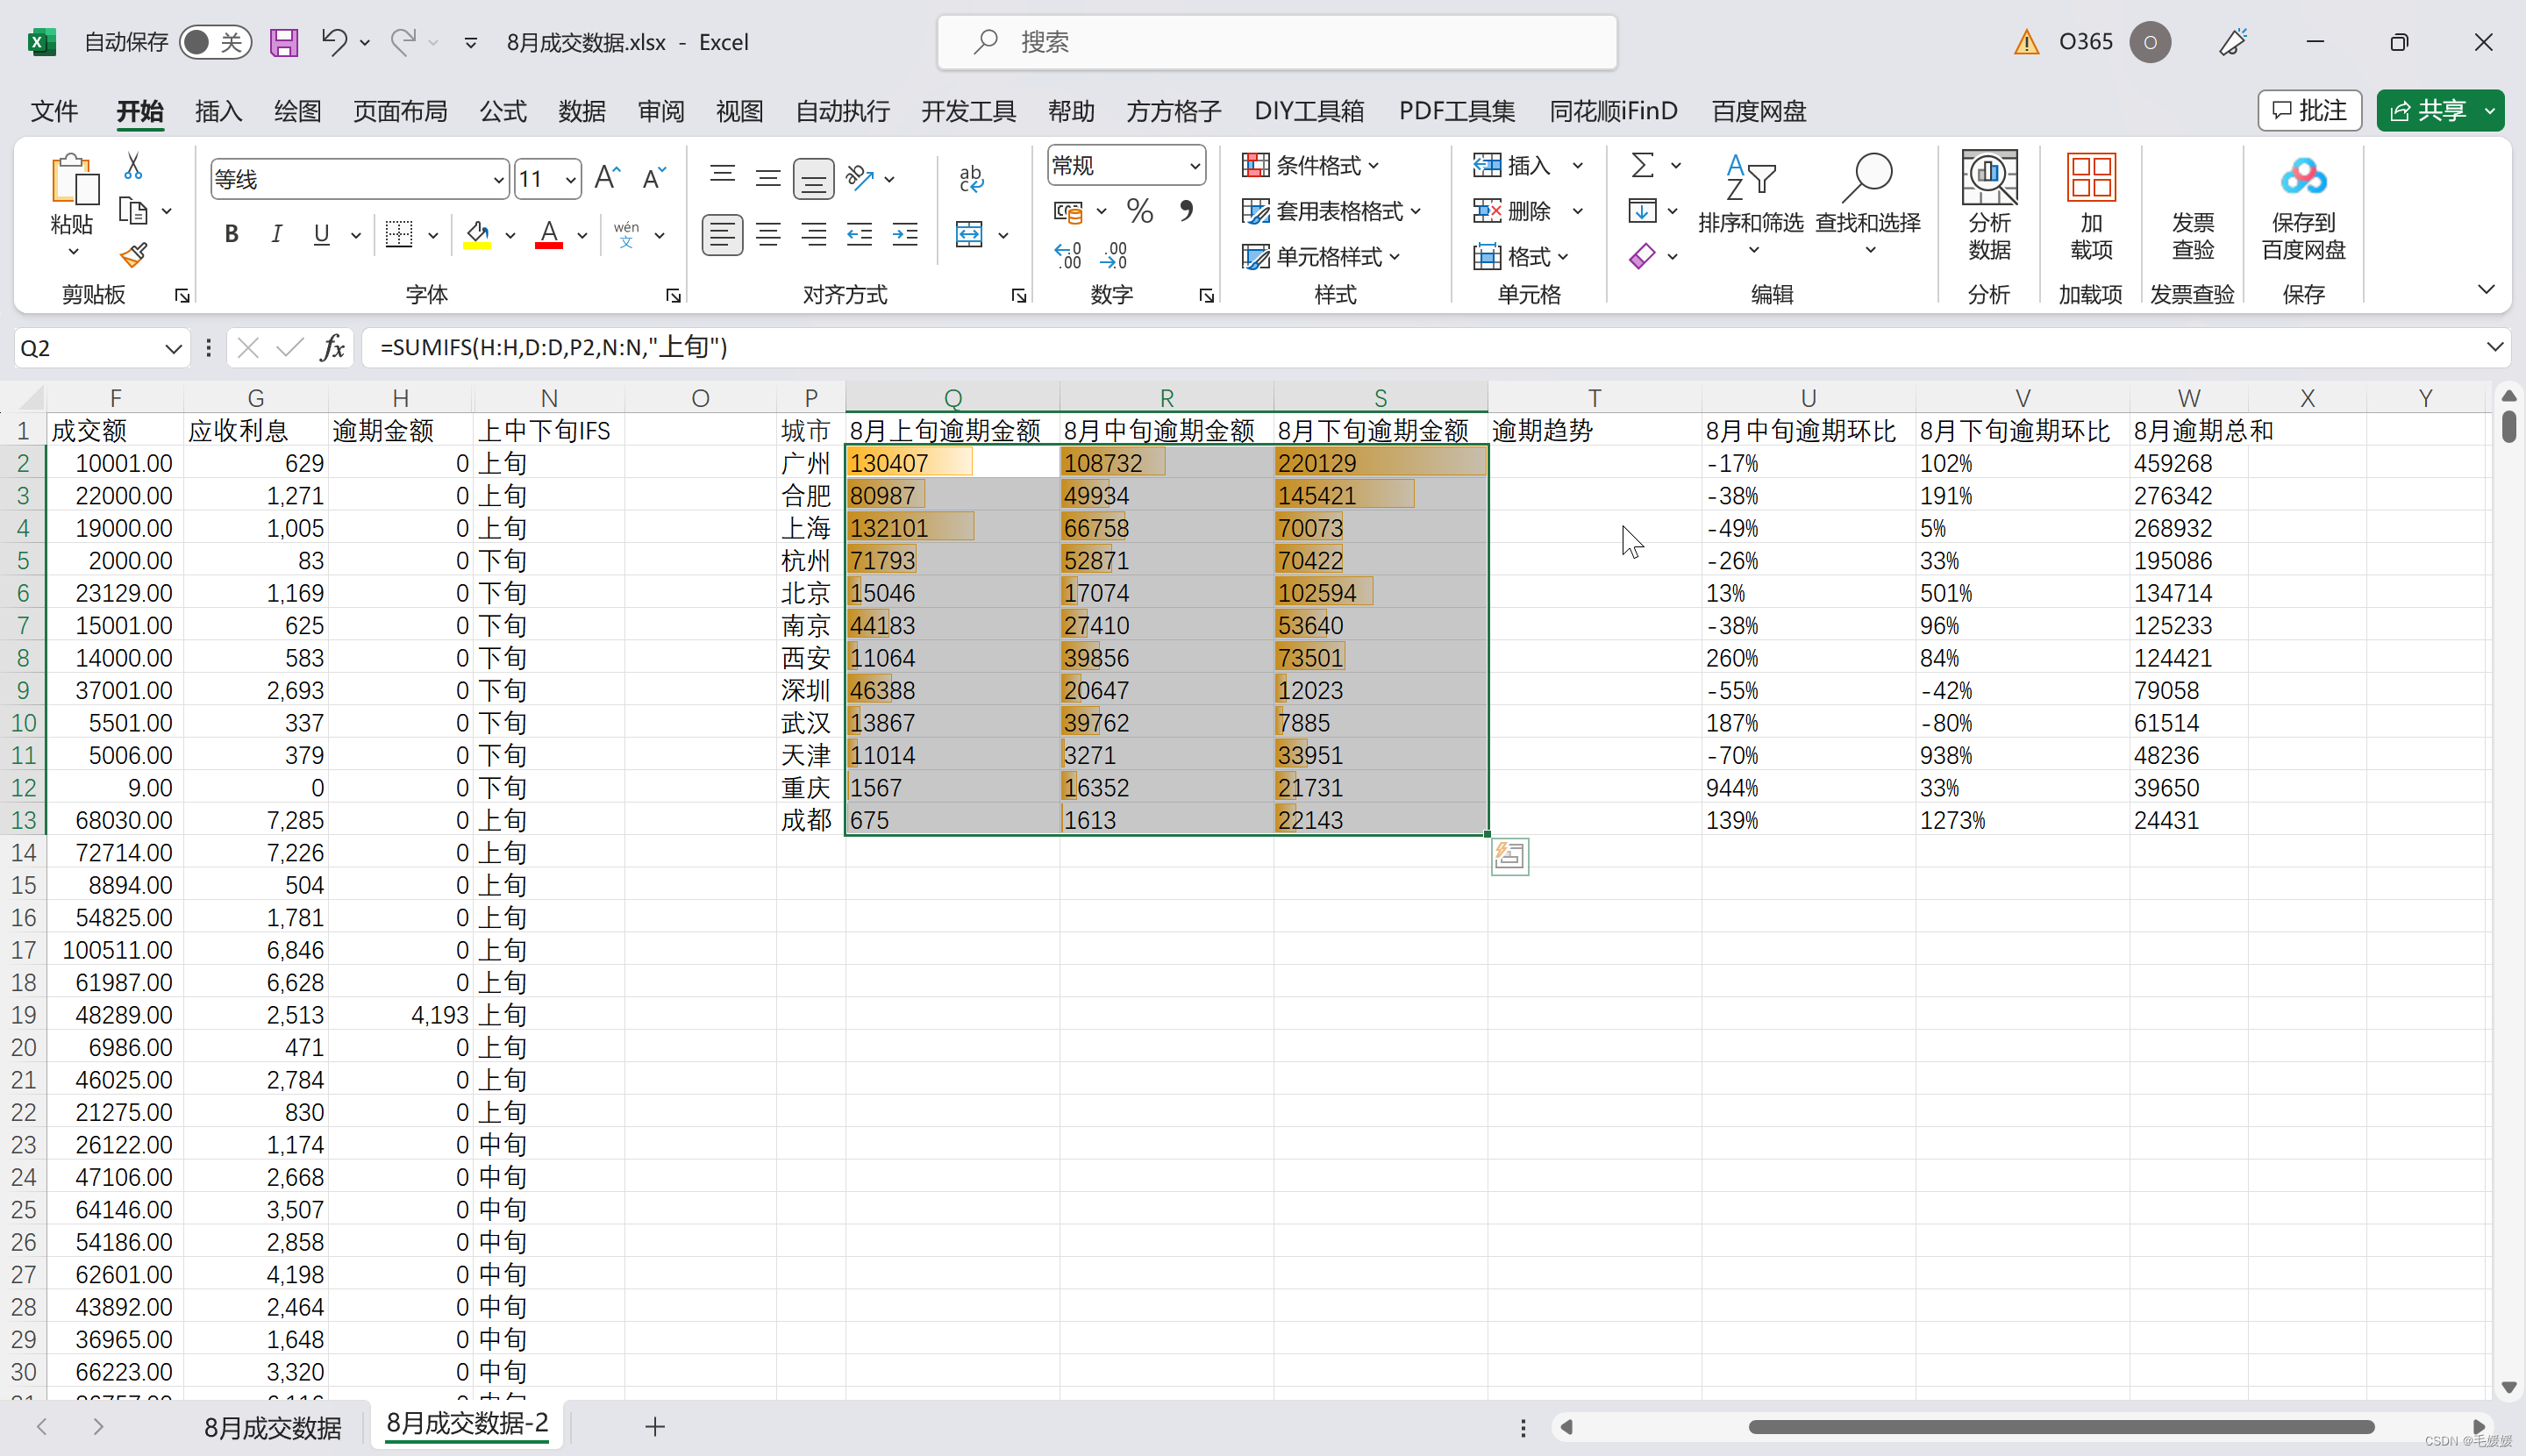This screenshot has width=2526, height=1456.
Task: Click the 删除 delete cells button
Action: tap(1512, 211)
